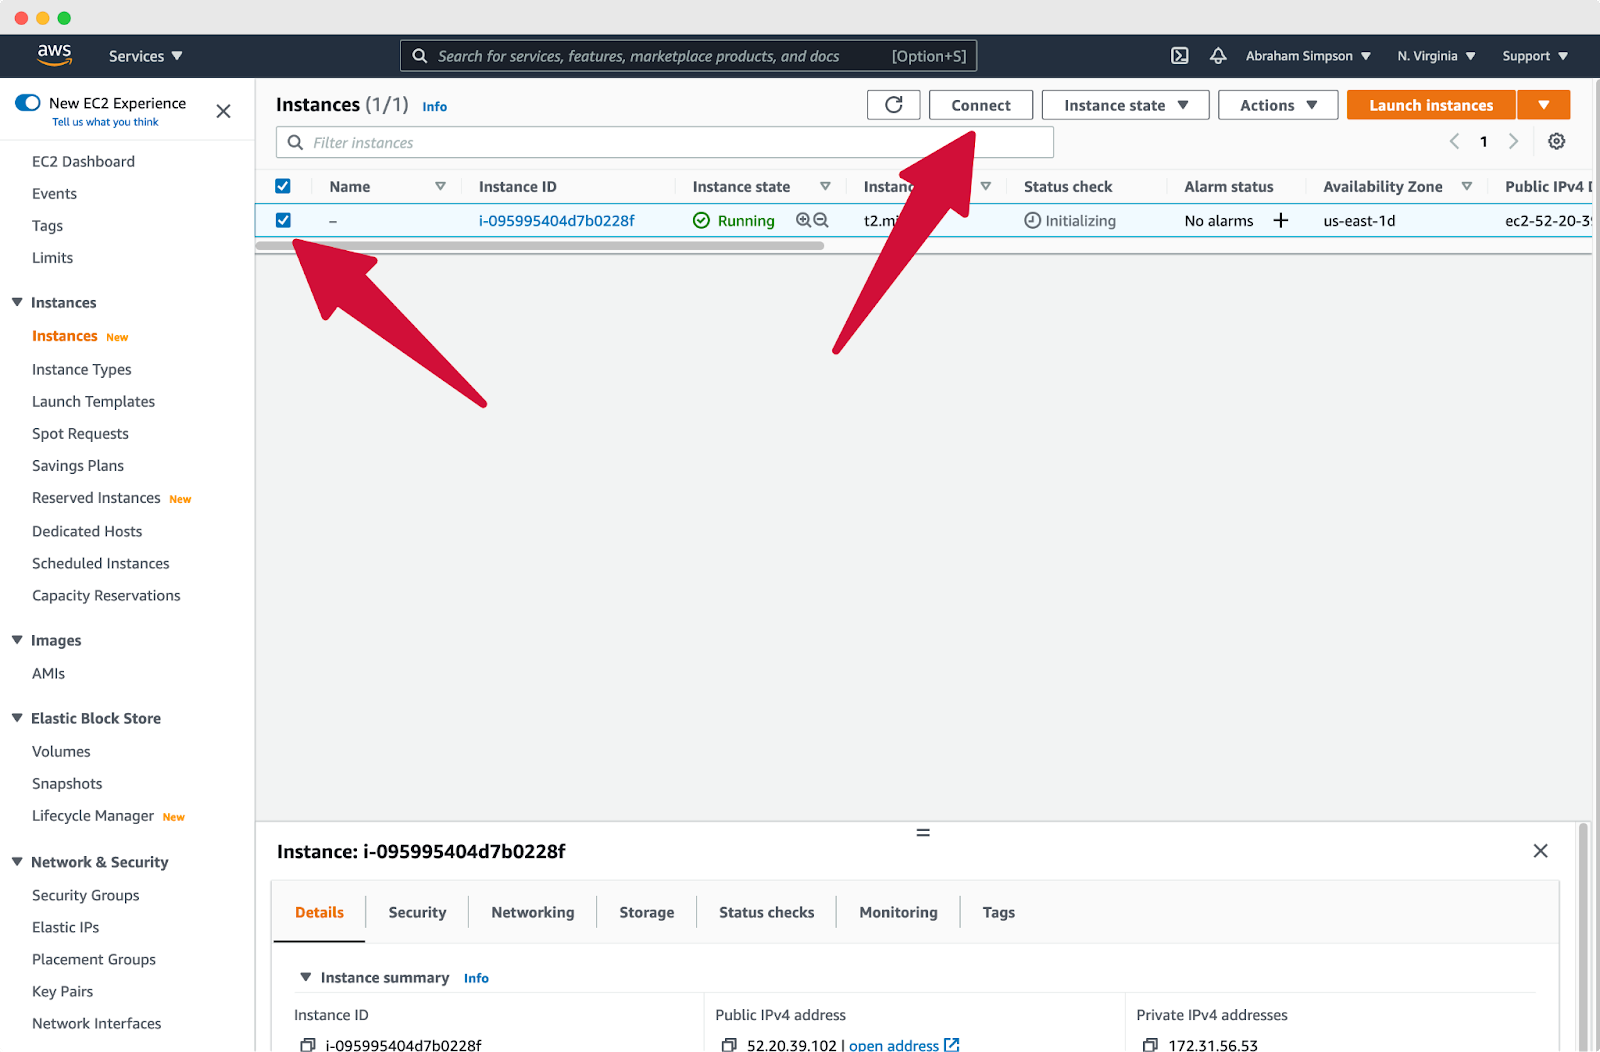Open the notifications bell
The width and height of the screenshot is (1600, 1052).
[1218, 56]
